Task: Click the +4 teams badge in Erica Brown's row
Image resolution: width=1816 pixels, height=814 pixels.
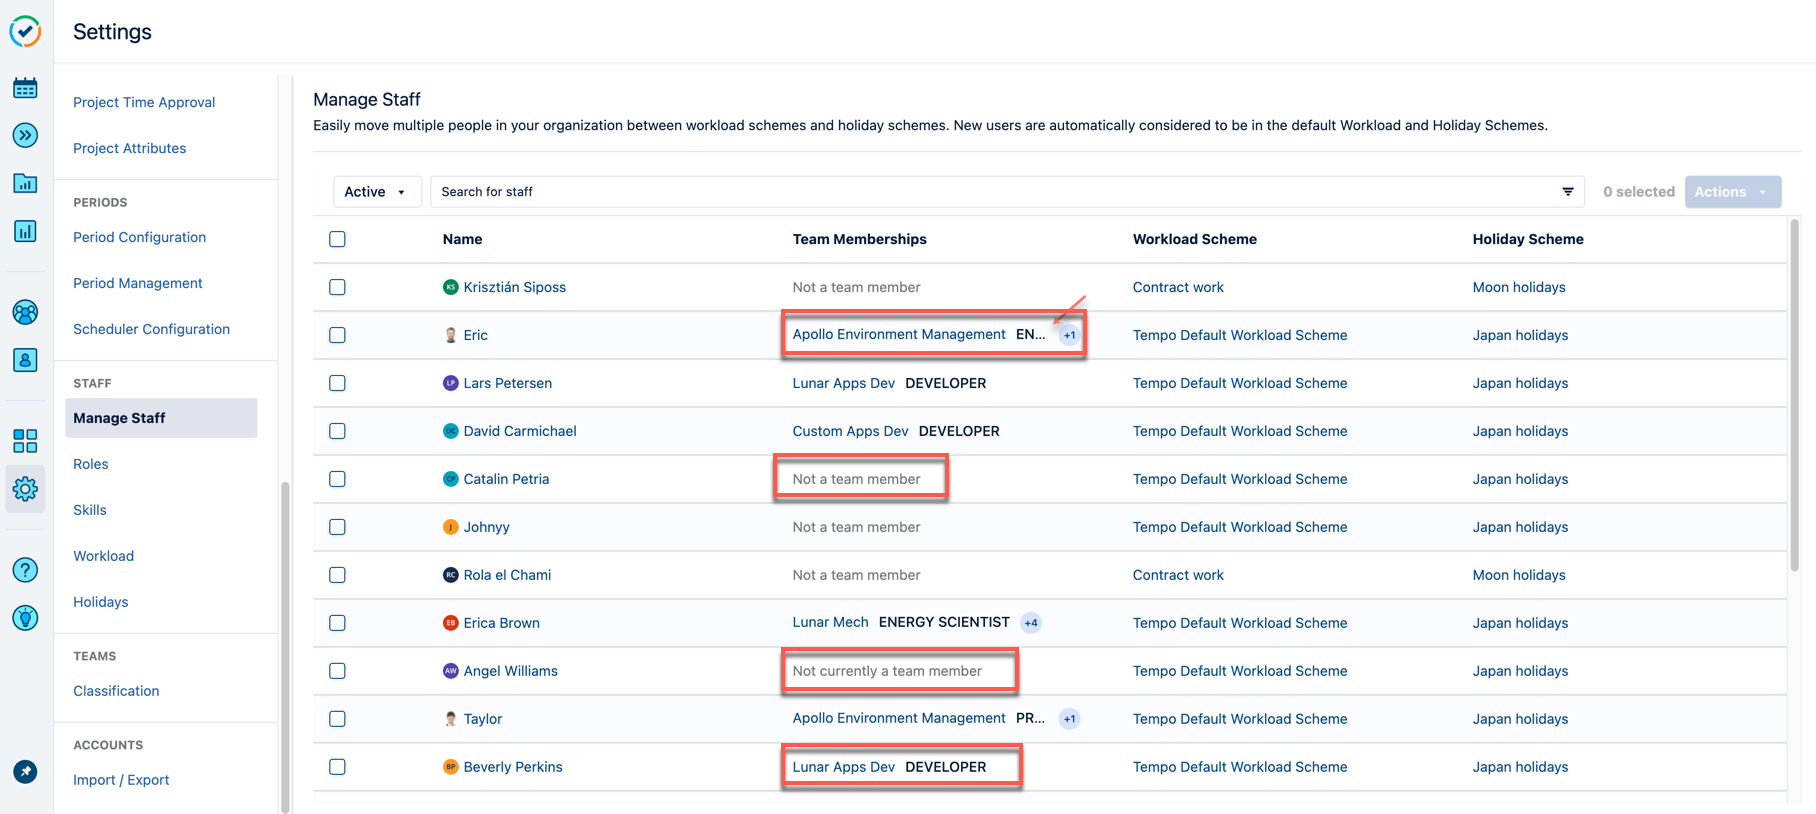Action: pyautogui.click(x=1031, y=623)
